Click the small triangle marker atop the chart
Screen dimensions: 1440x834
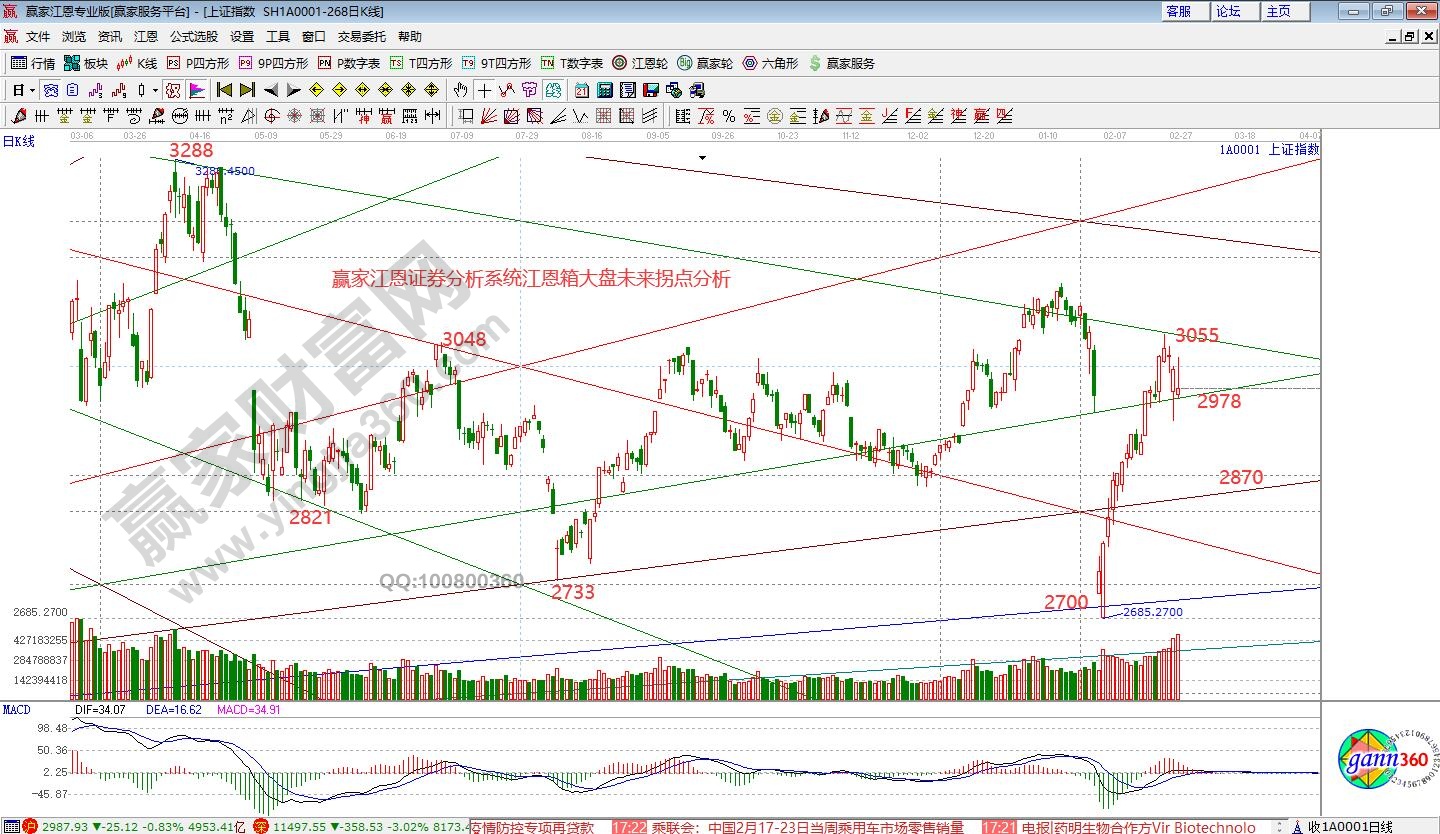[703, 158]
